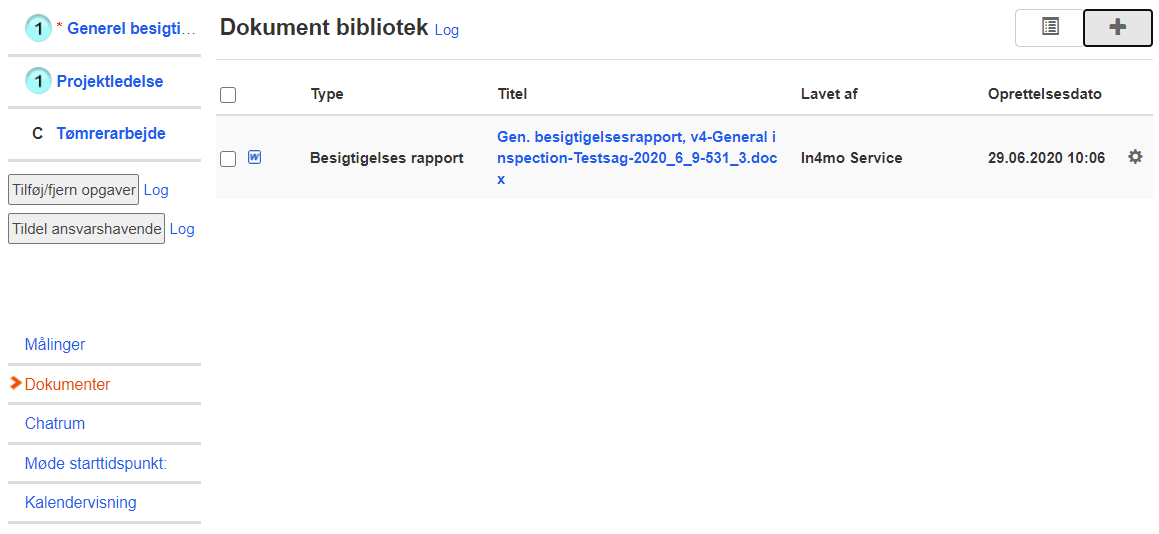The height and width of the screenshot is (534, 1159).
Task: Check the Besigtigelses rapport row checkbox
Action: click(228, 159)
